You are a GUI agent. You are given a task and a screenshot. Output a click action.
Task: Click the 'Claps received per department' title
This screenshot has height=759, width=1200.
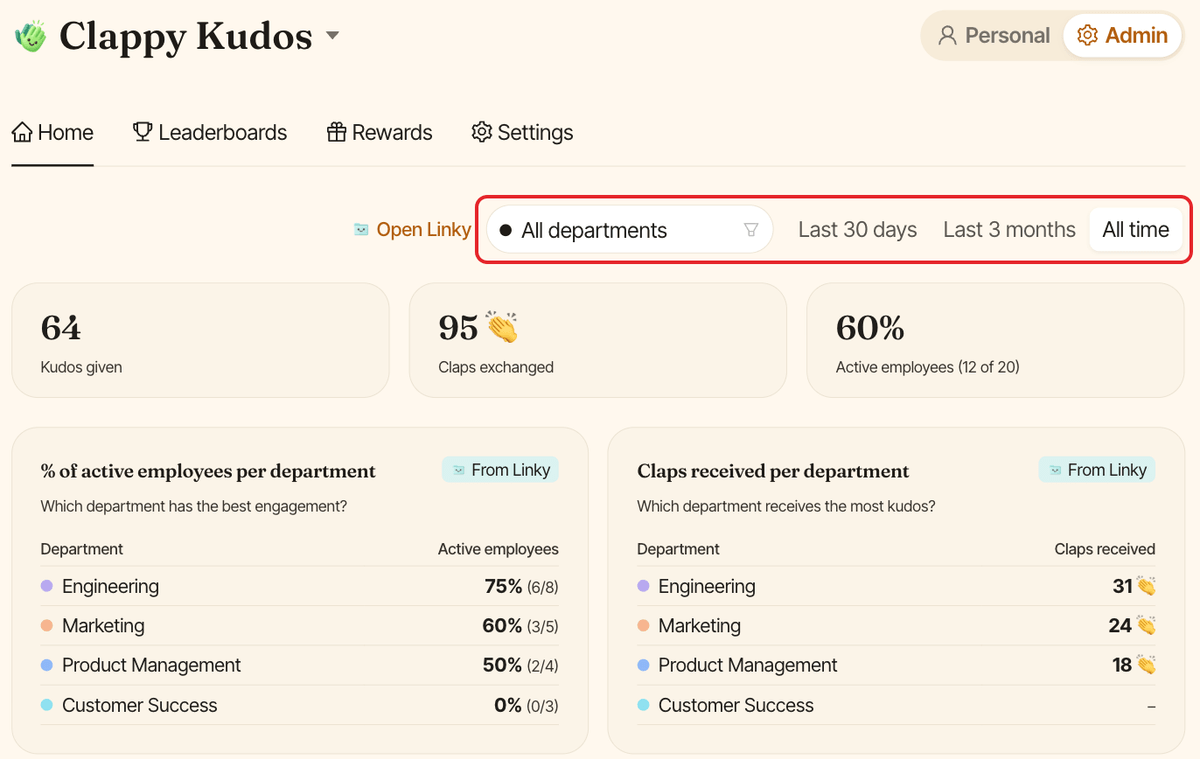pyautogui.click(x=773, y=471)
